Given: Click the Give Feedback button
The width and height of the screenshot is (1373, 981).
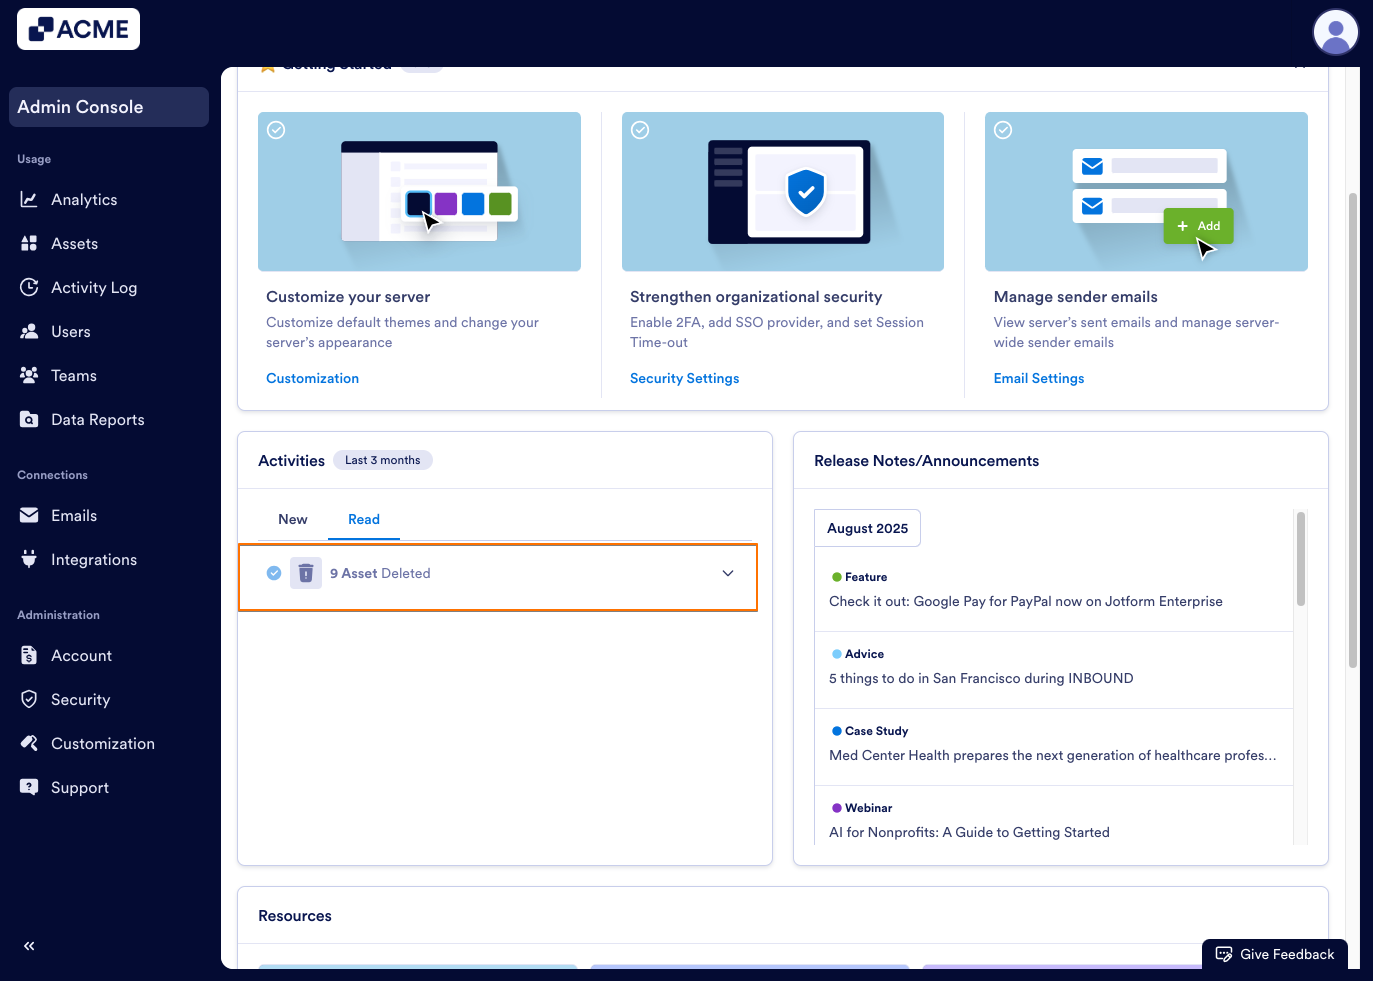Looking at the screenshot, I should point(1274,954).
